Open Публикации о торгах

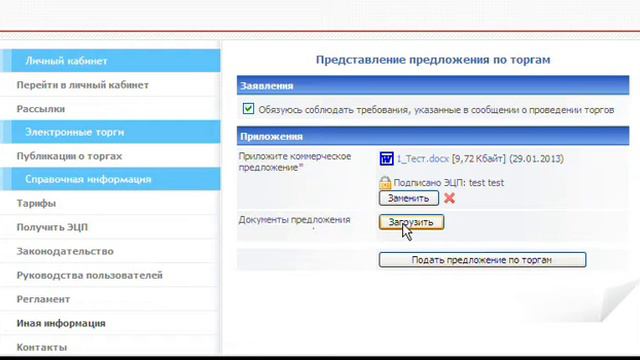pyautogui.click(x=69, y=156)
